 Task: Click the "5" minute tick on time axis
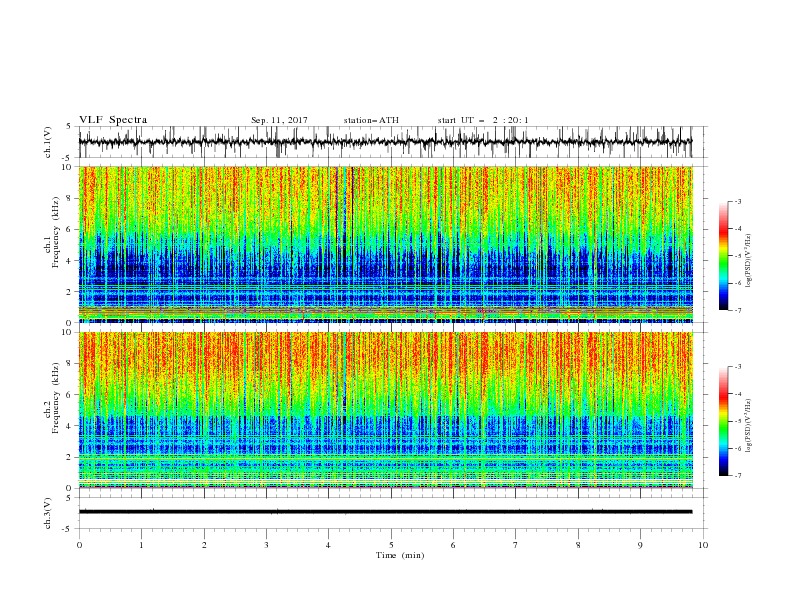click(x=391, y=545)
